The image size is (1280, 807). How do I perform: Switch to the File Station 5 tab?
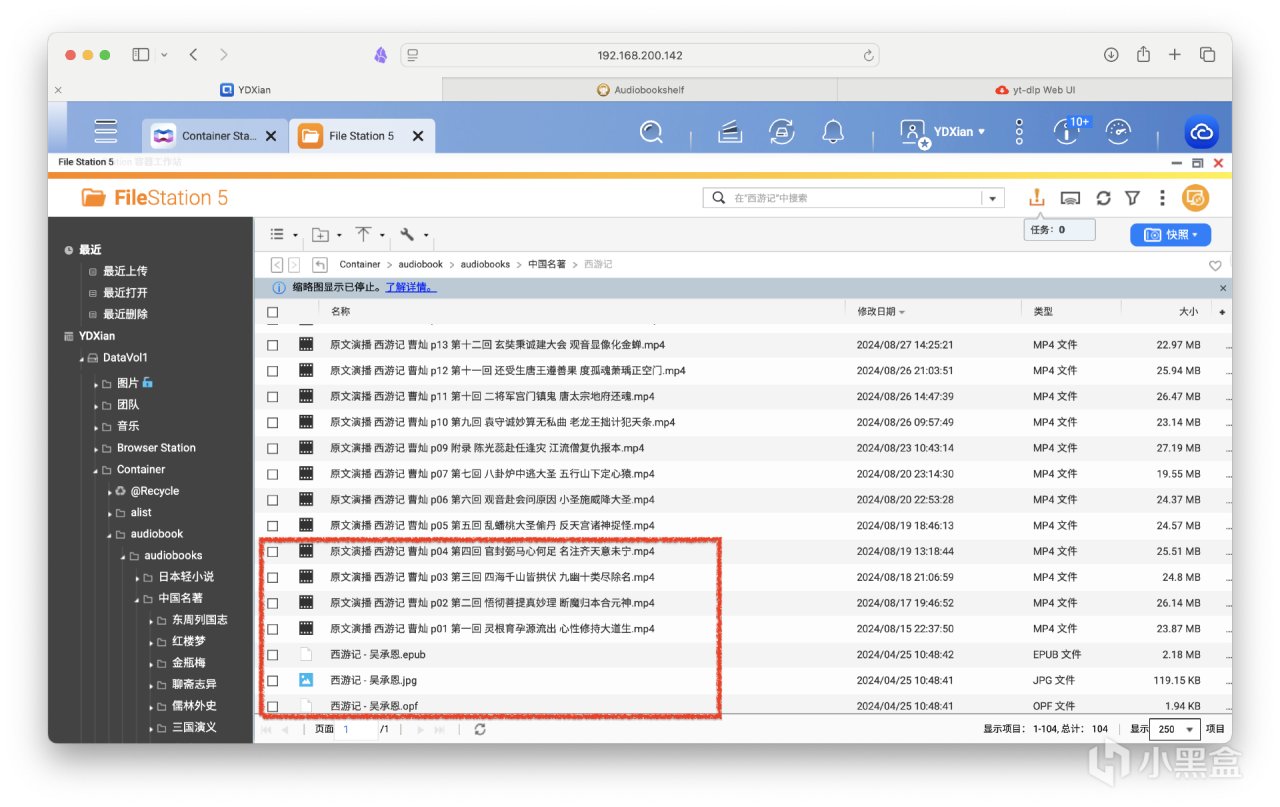pos(361,136)
